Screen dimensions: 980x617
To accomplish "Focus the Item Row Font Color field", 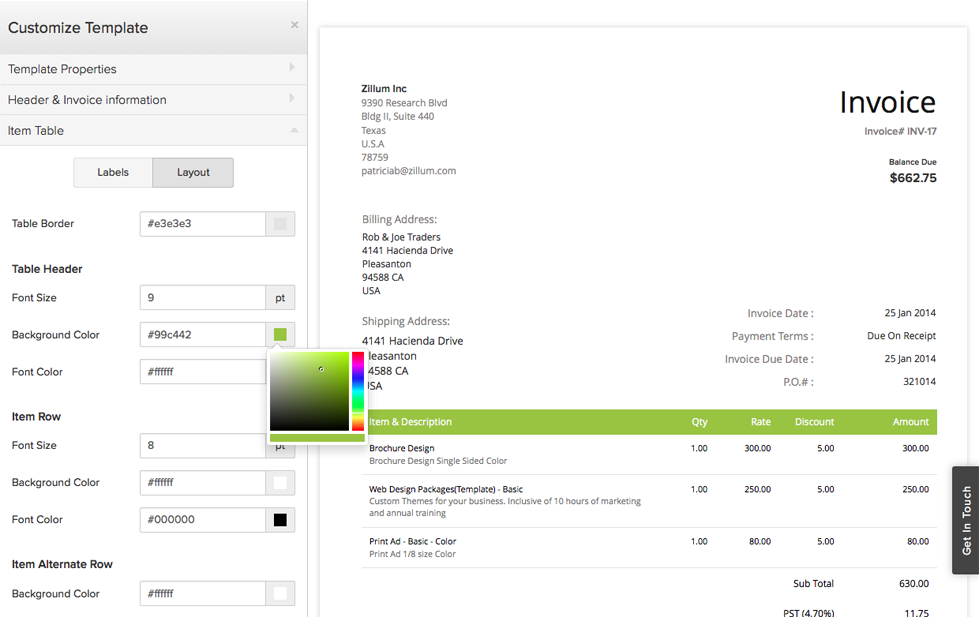I will [202, 520].
